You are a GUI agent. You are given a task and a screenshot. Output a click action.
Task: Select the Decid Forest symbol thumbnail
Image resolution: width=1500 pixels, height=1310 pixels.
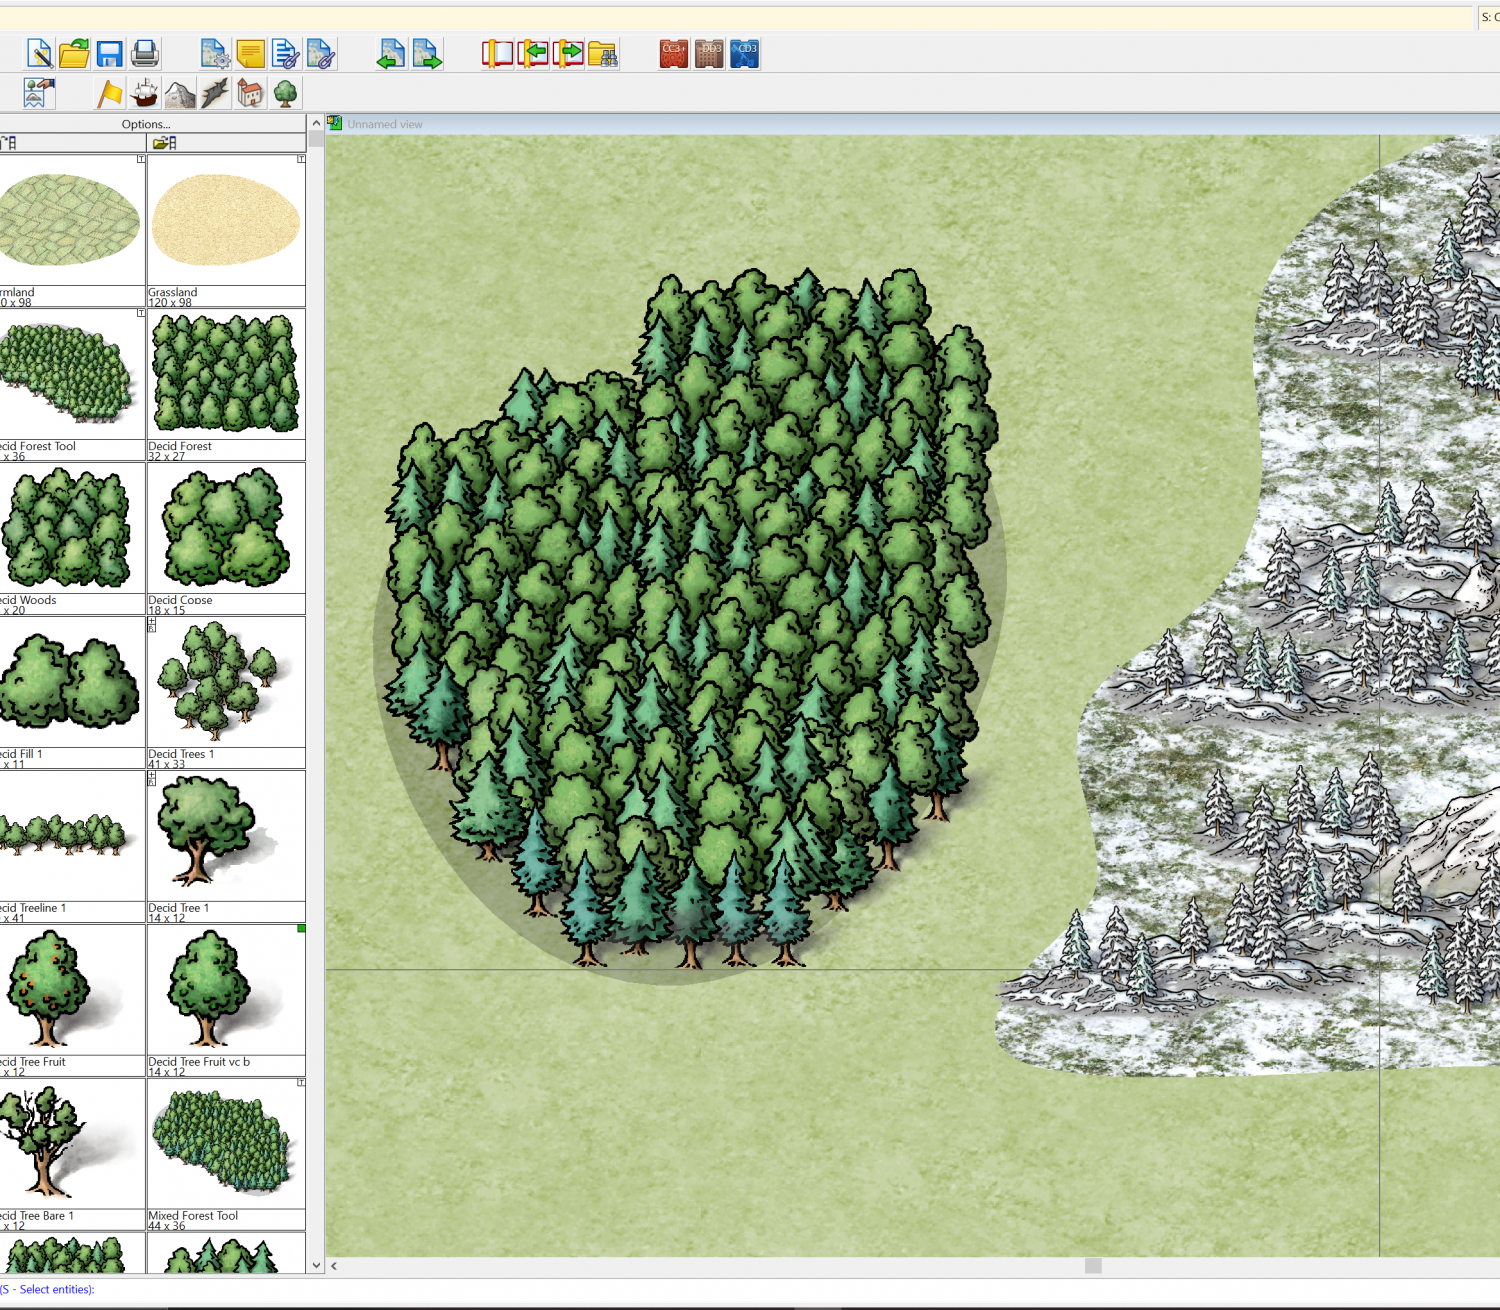point(226,373)
